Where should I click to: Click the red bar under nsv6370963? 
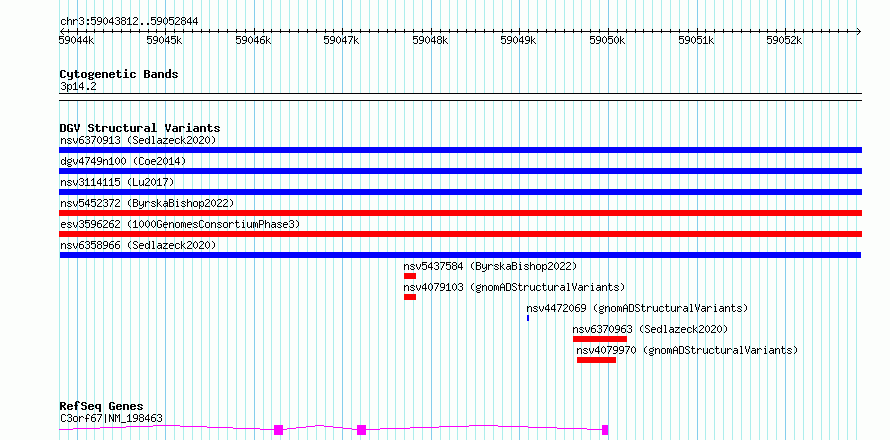600,339
